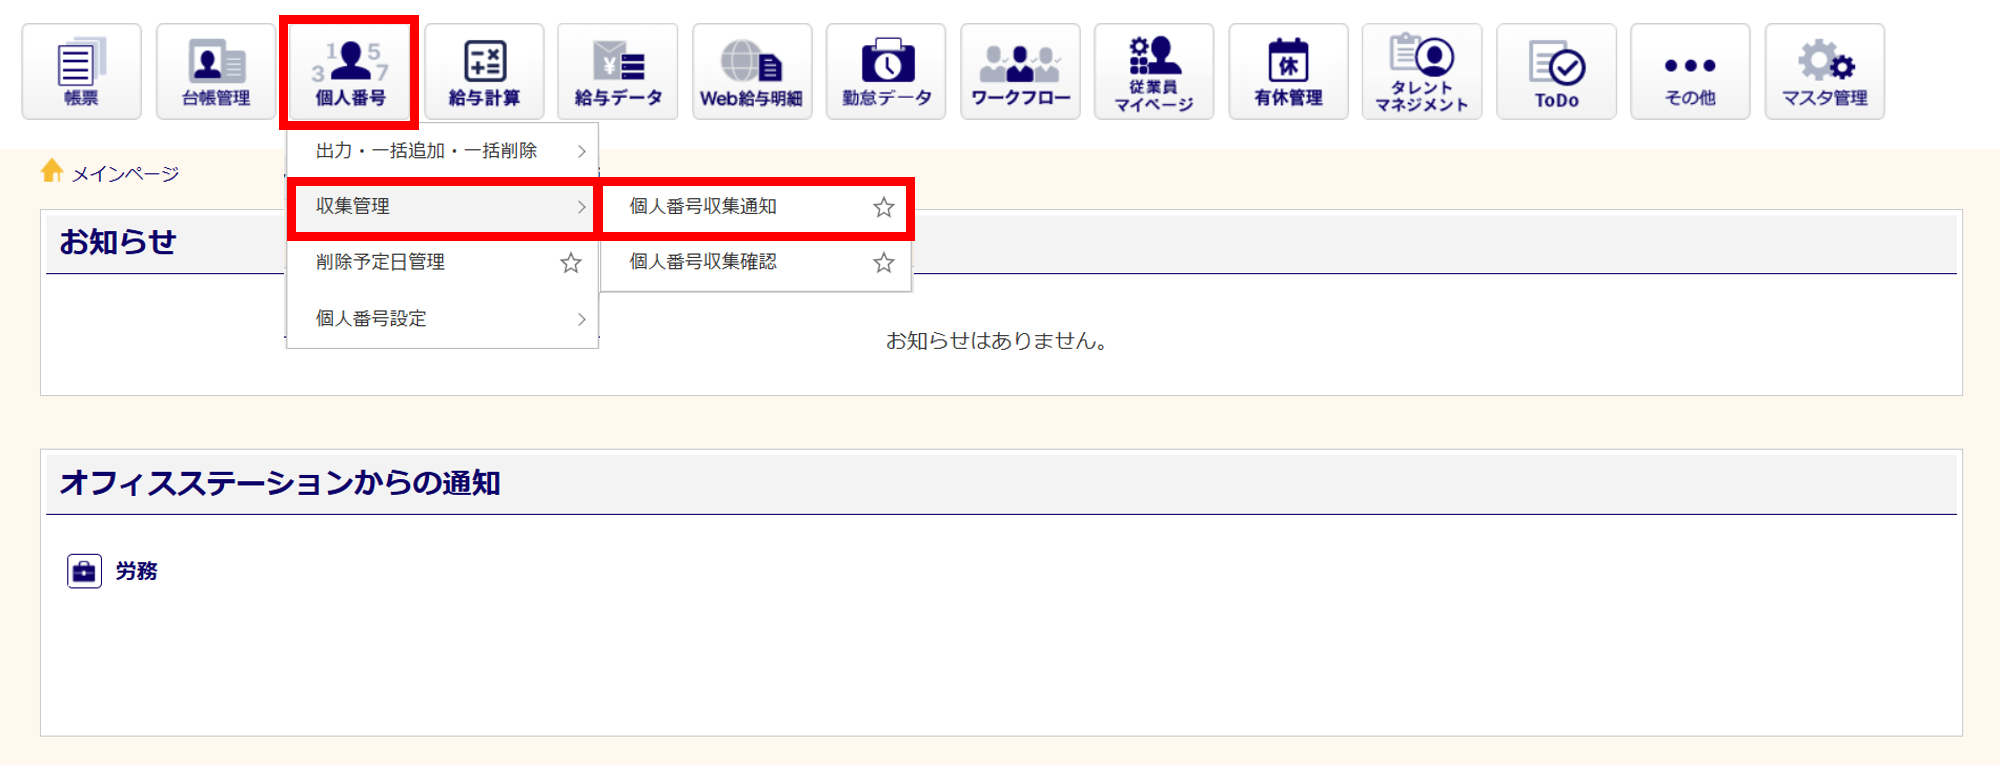Click the 労務 notification category
This screenshot has height=765, width=2000.
click(136, 571)
